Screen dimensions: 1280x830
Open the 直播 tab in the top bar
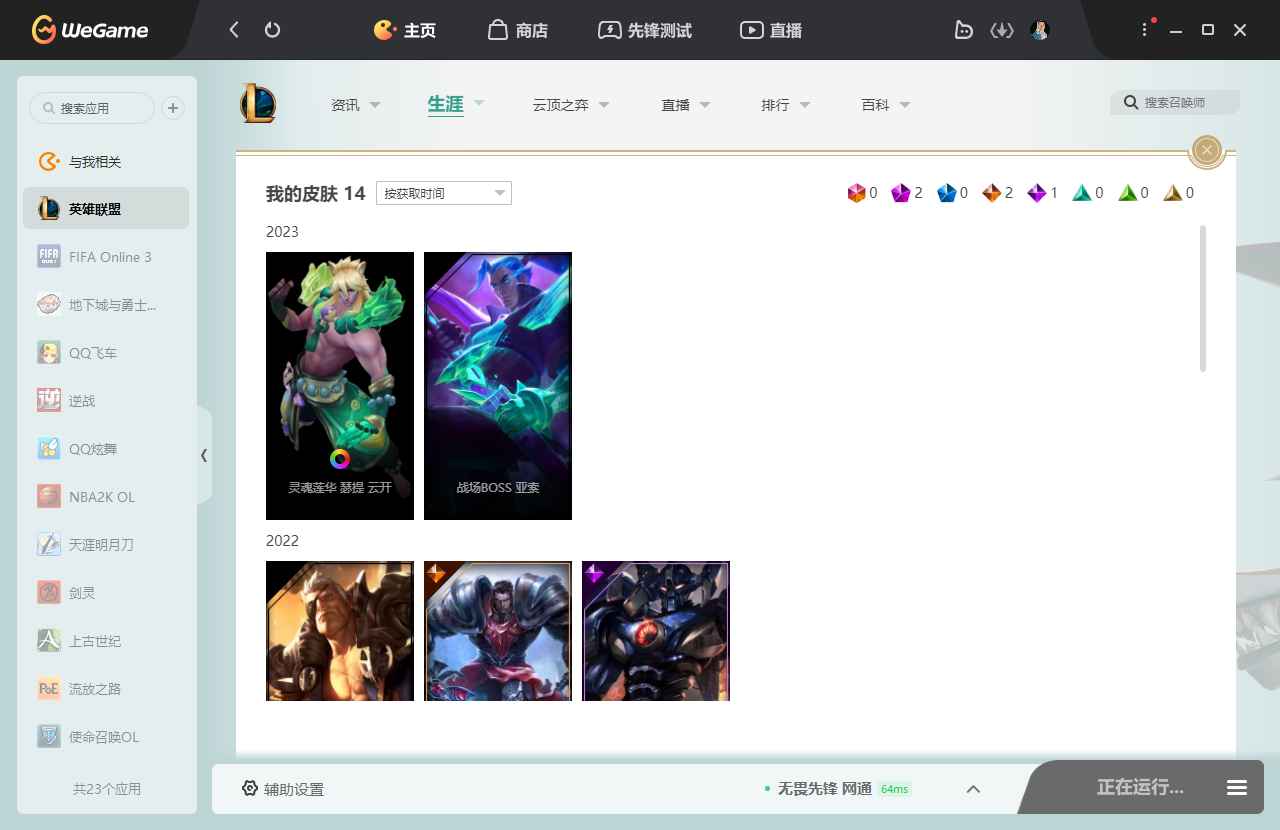[771, 30]
